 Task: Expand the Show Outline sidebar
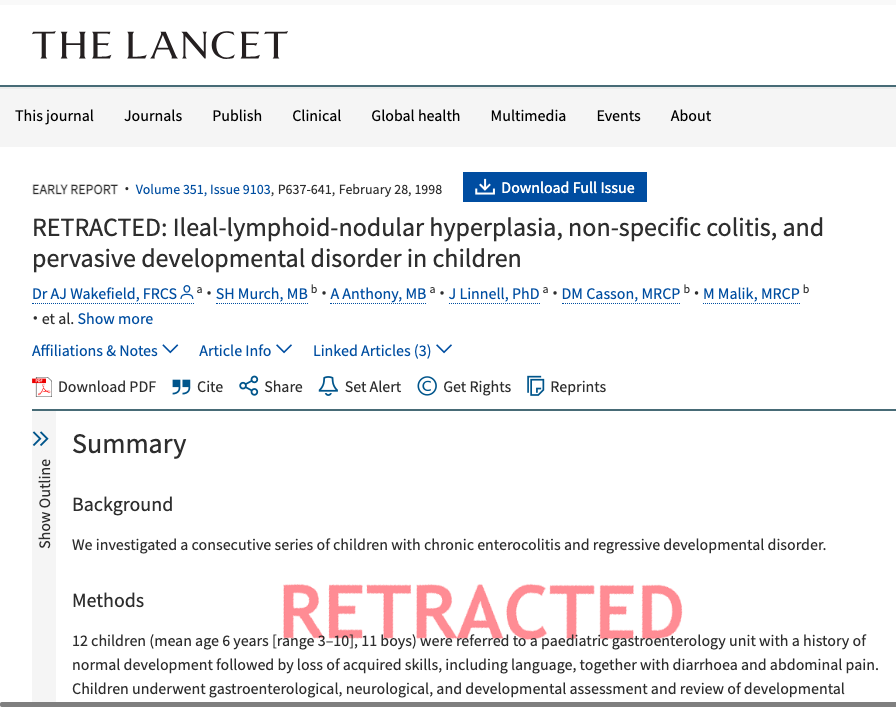click(x=41, y=439)
